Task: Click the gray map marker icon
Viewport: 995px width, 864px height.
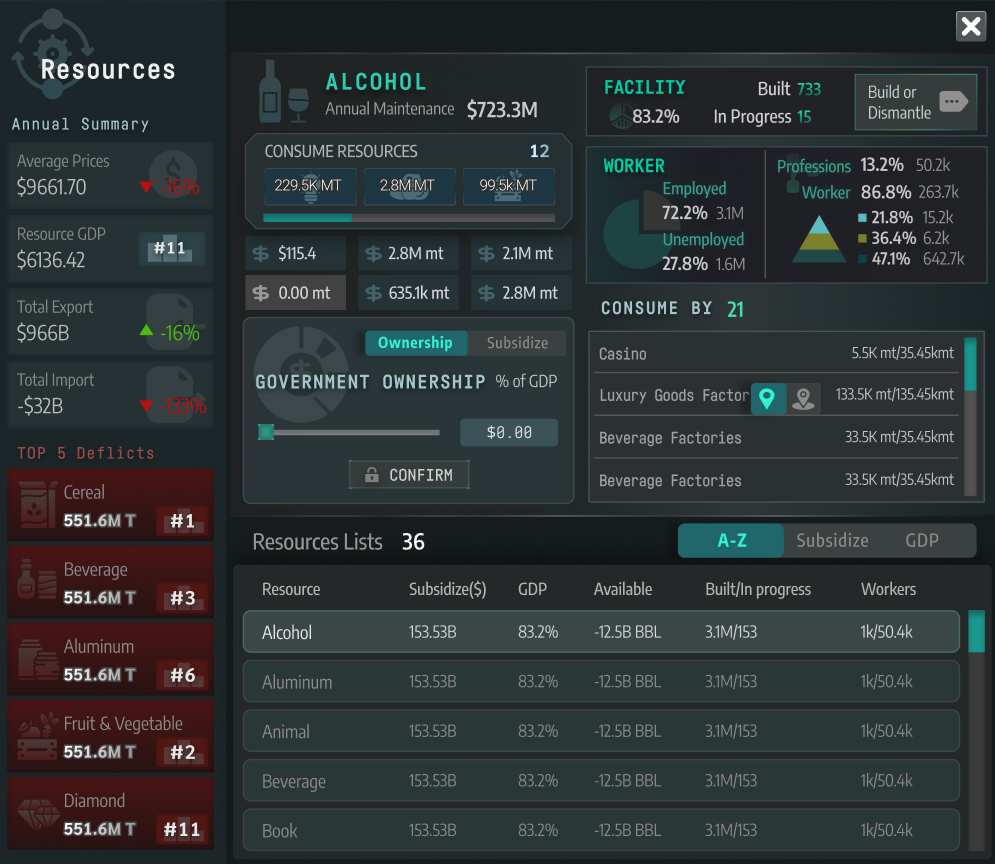Action: click(x=802, y=398)
